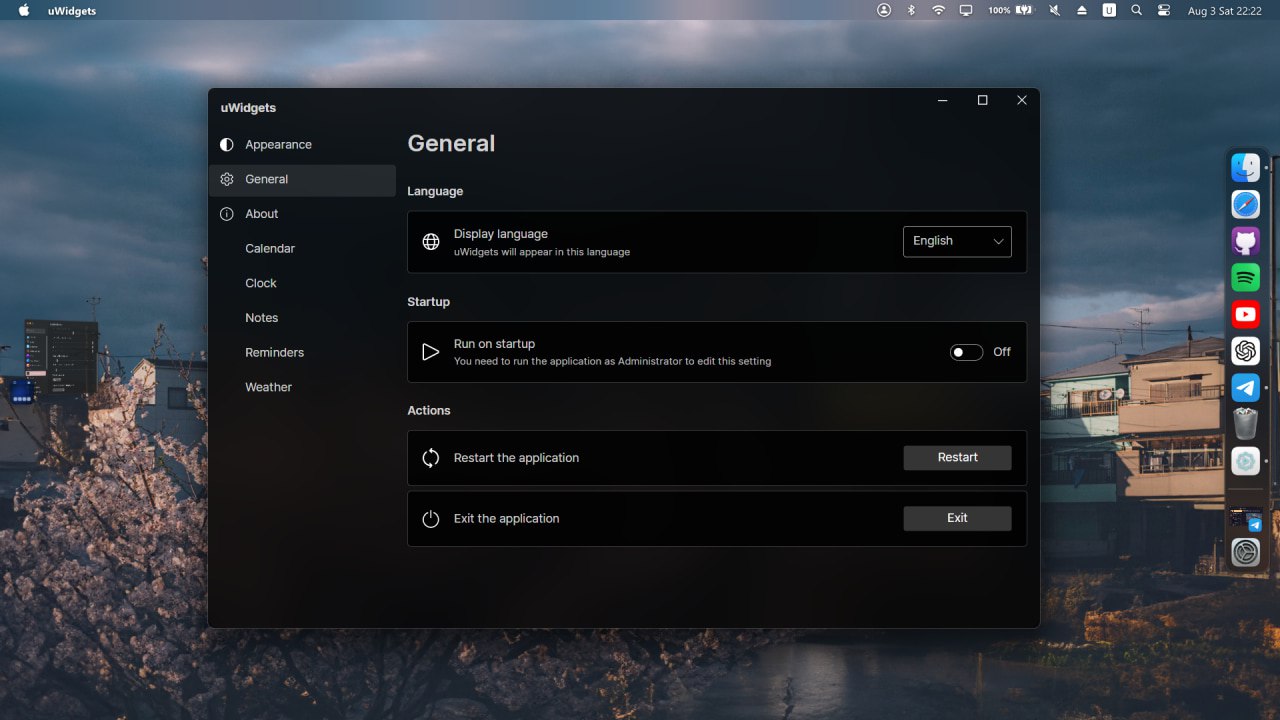Launch Spotify from the dock
Screen dimensions: 1280x720
click(x=1245, y=278)
